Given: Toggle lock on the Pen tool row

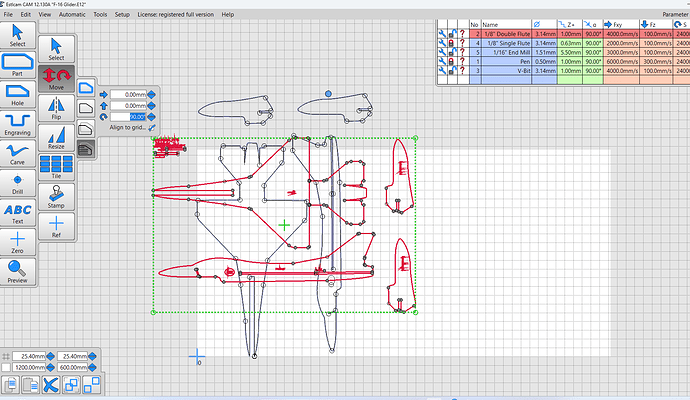Looking at the screenshot, I should (452, 61).
